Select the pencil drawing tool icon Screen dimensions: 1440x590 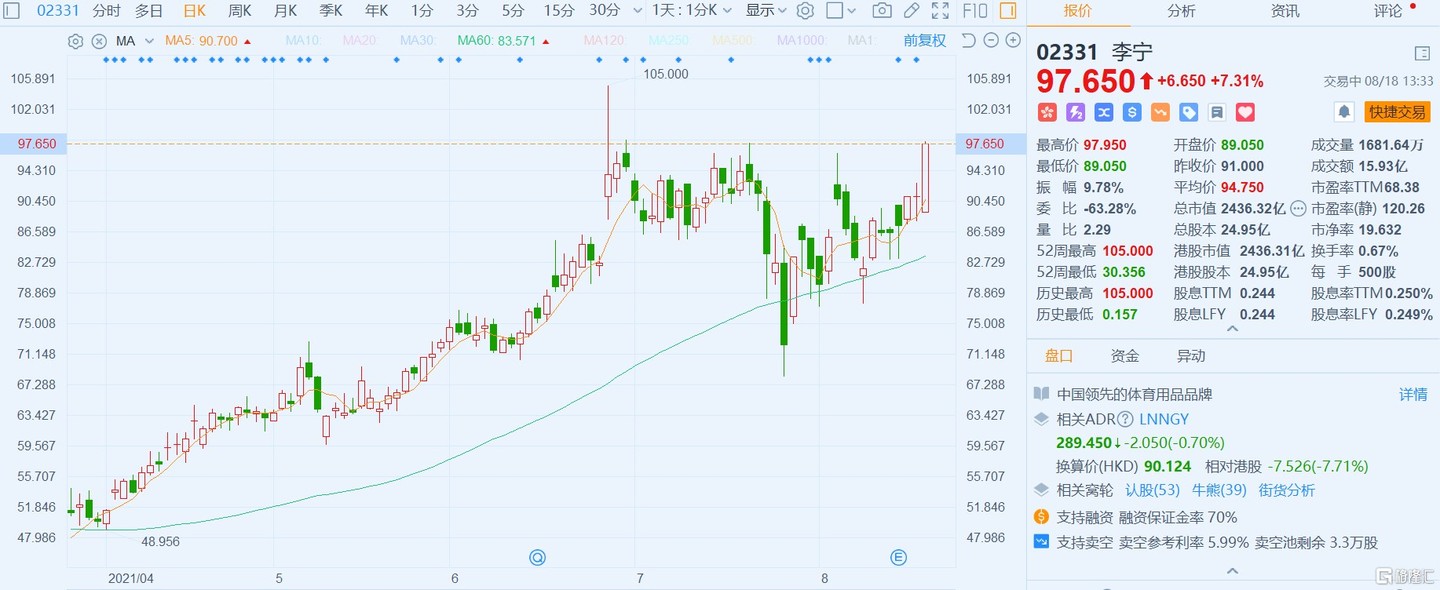(x=910, y=11)
